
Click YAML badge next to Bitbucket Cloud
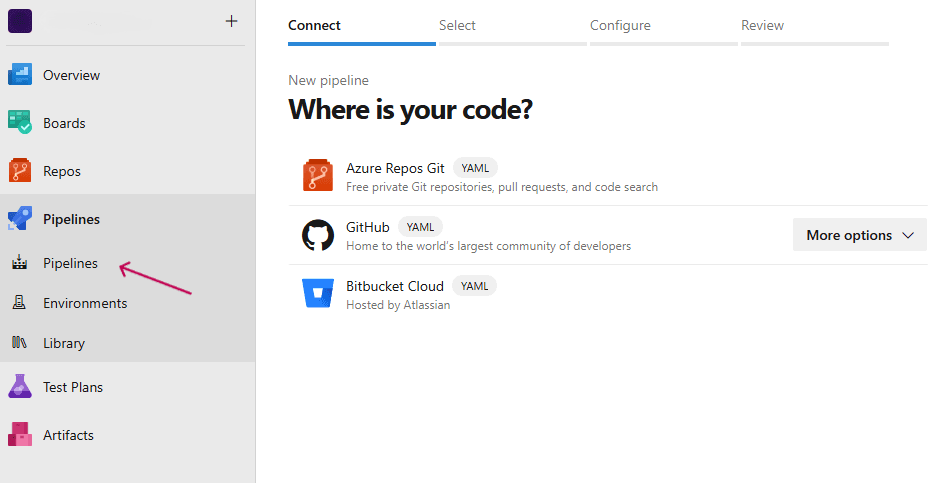pos(474,286)
